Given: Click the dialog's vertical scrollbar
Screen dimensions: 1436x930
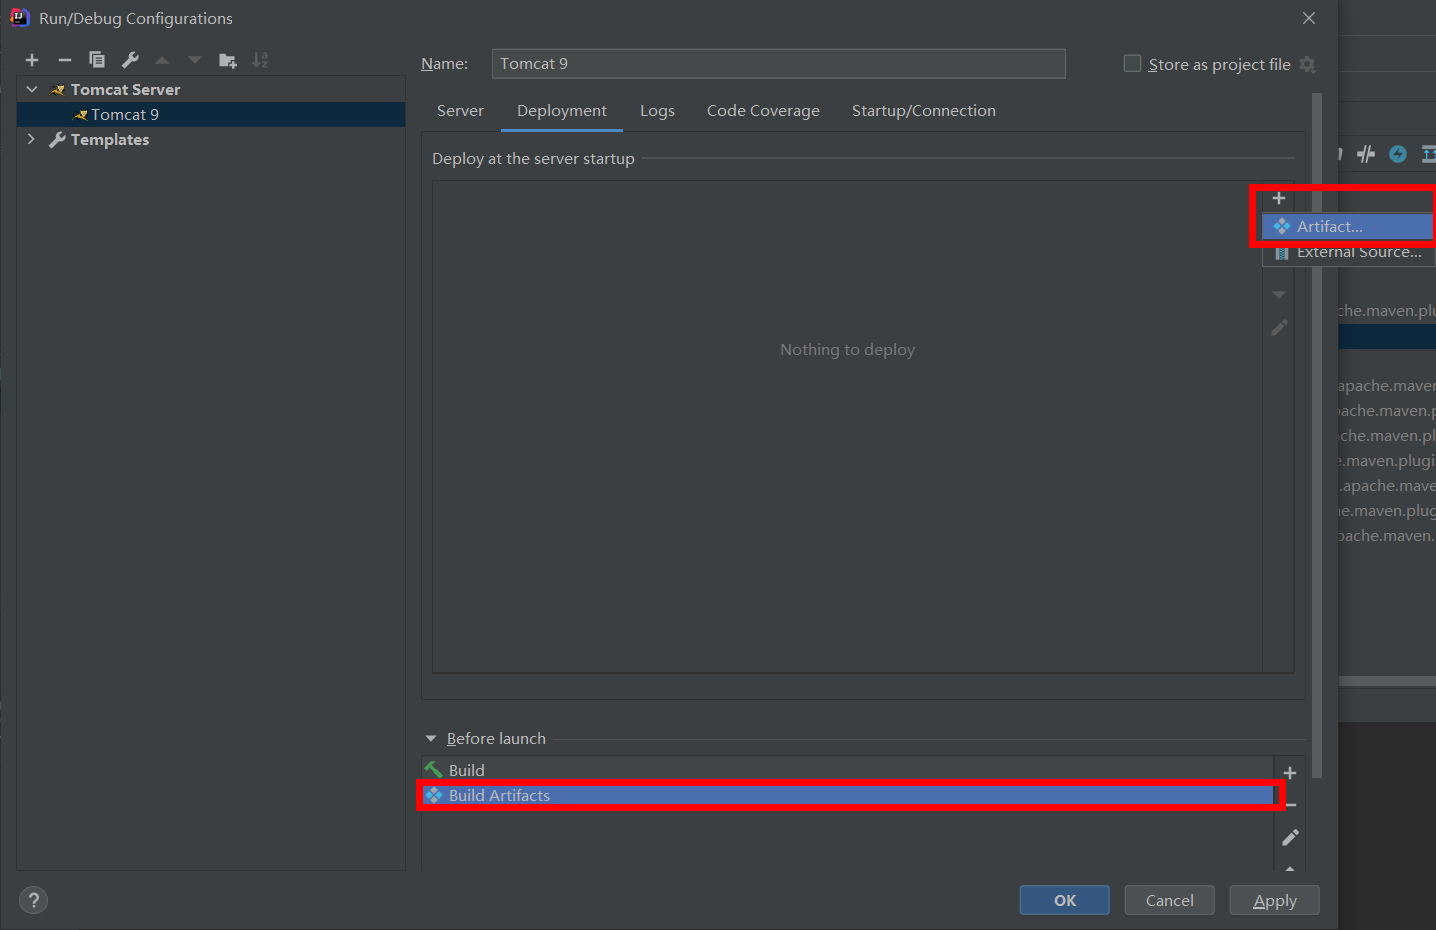Looking at the screenshot, I should coord(1317,435).
